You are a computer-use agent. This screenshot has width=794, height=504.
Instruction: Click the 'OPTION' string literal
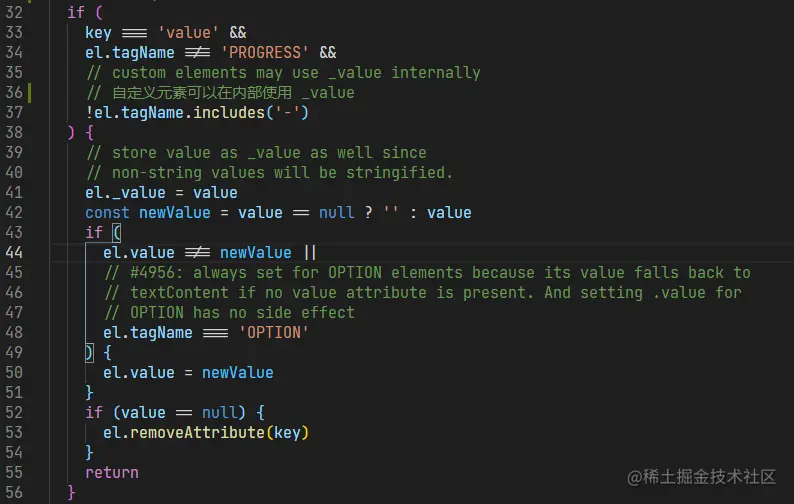coord(273,333)
